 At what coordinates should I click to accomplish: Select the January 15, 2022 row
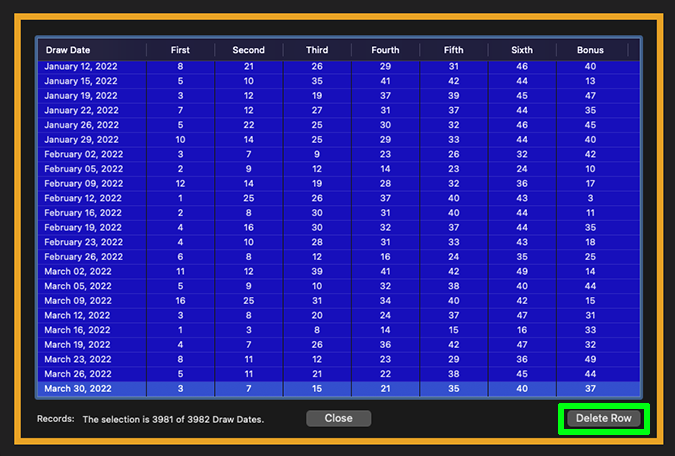coord(339,81)
